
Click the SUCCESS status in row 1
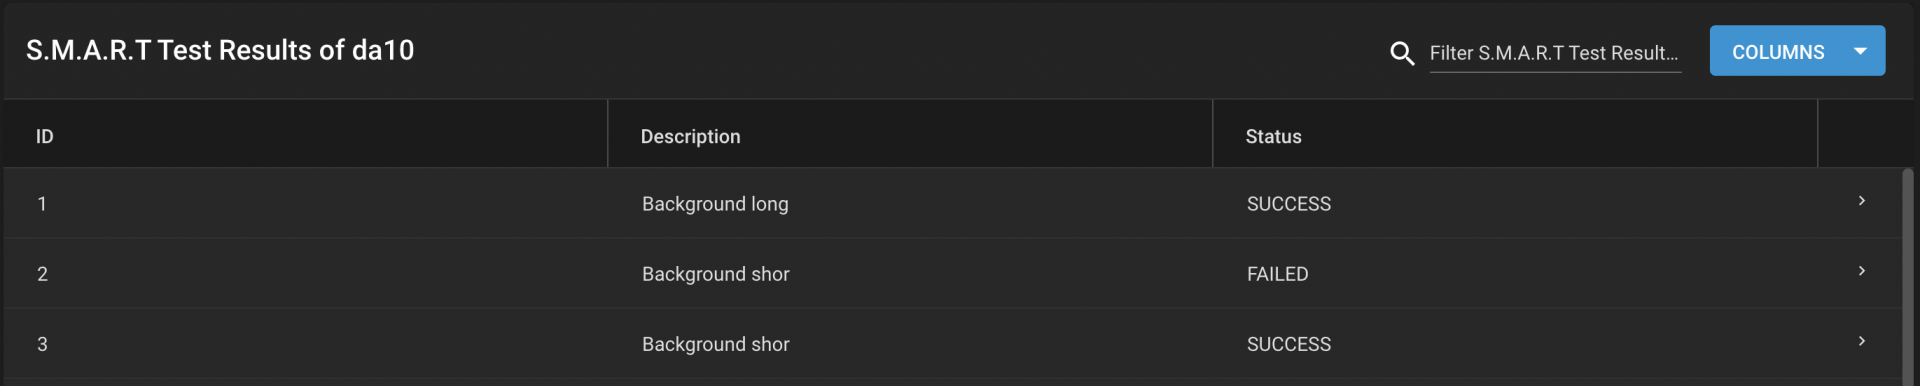coord(1288,204)
